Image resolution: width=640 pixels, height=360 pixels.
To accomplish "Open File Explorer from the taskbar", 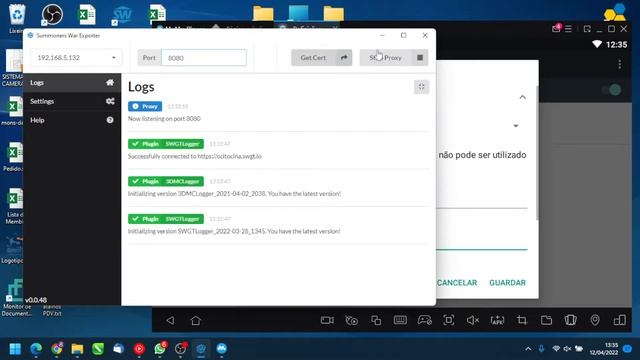I will pos(77,349).
